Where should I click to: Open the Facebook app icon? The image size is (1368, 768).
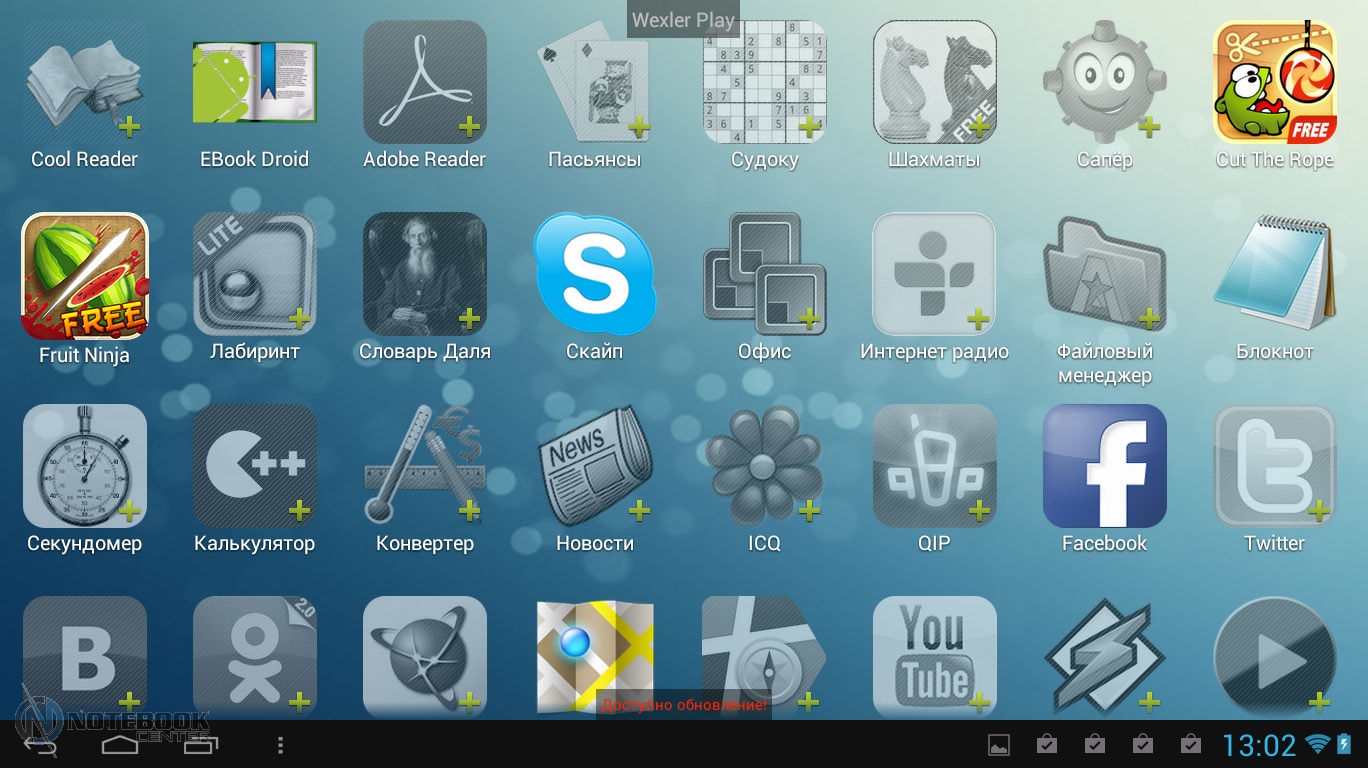[1105, 467]
